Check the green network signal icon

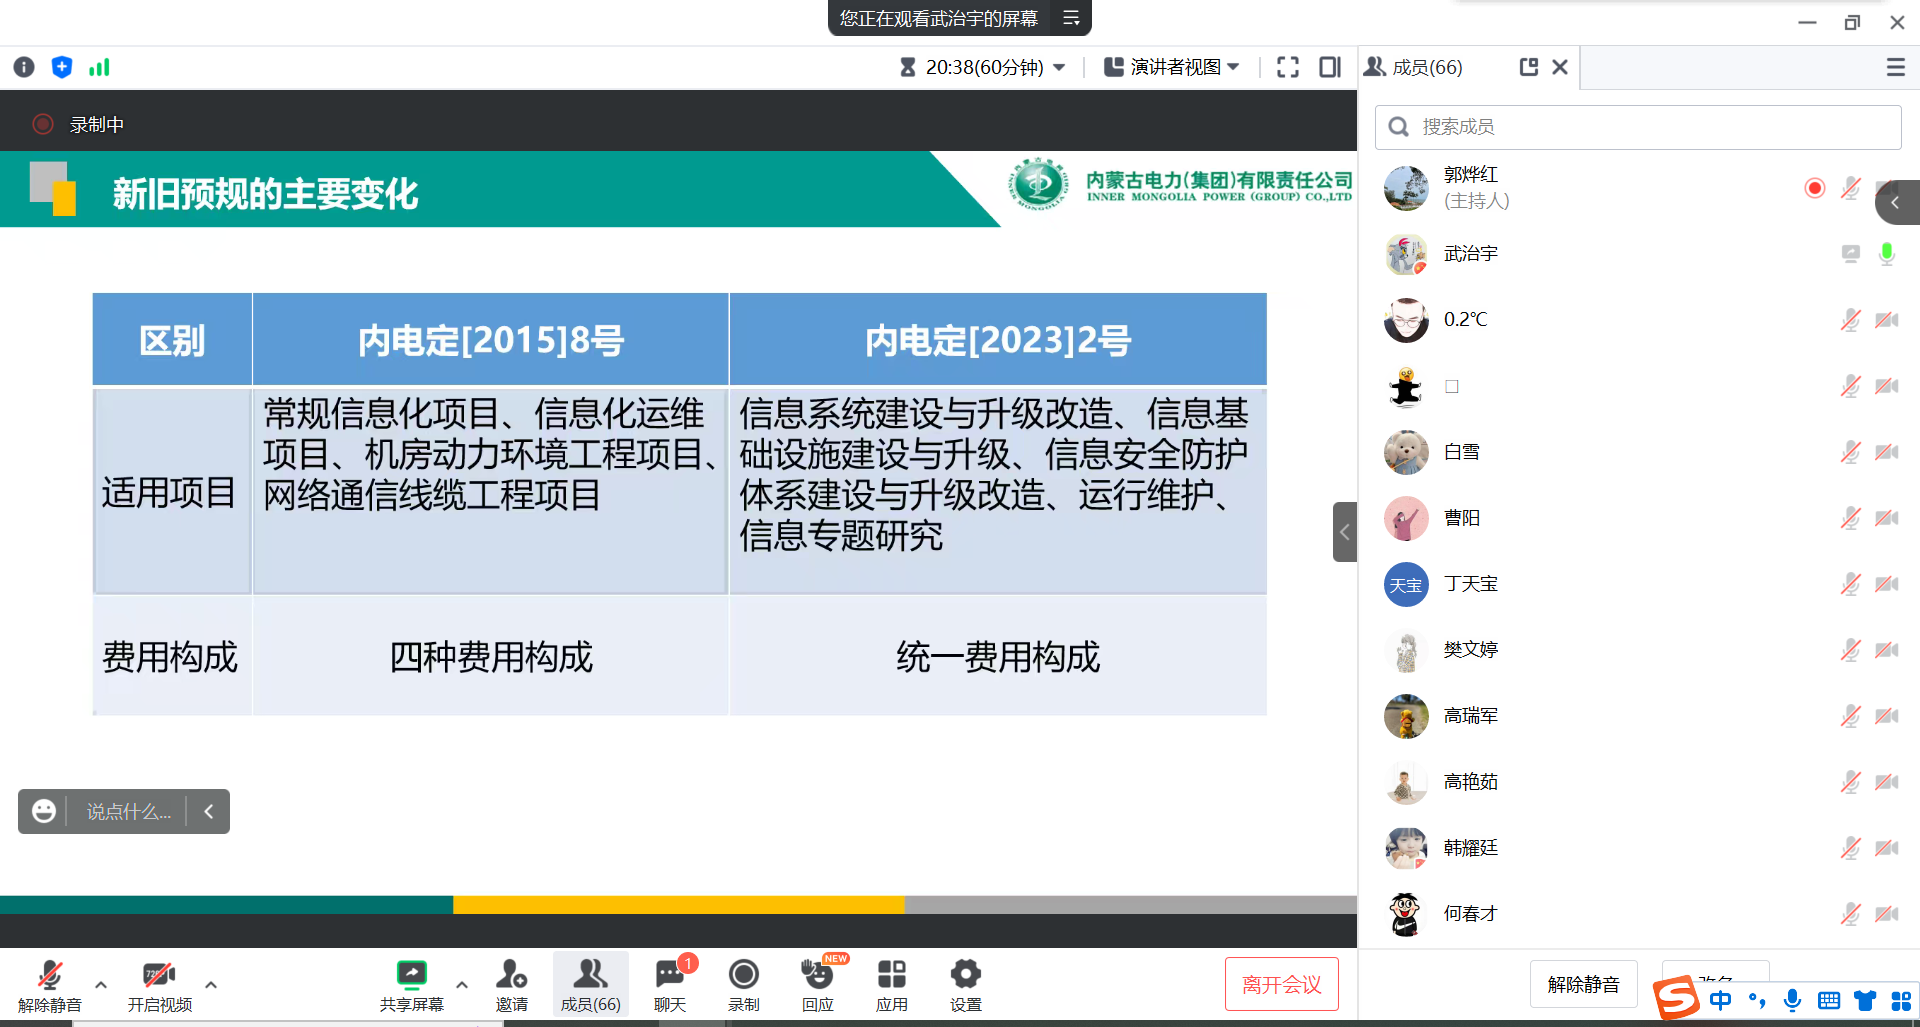pos(99,67)
